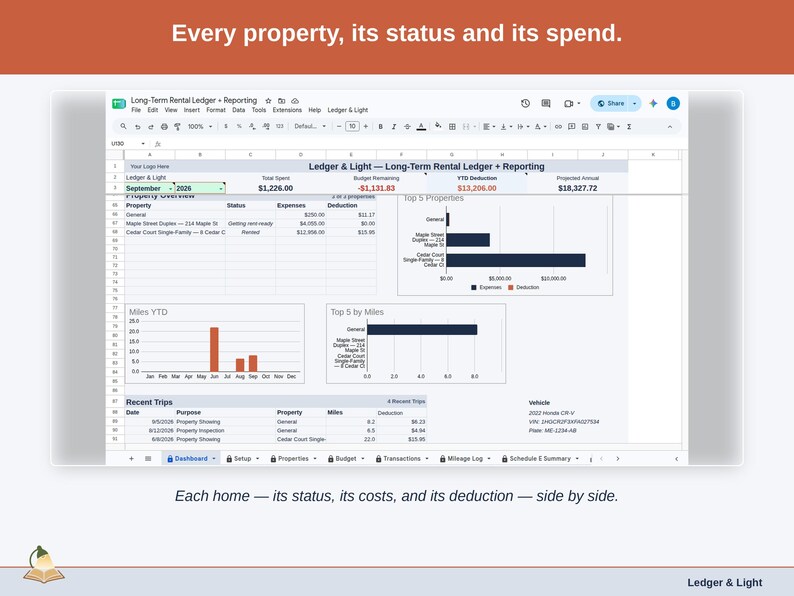The image size is (794, 596).
Task: Open more number formats 123
Action: click(x=280, y=127)
